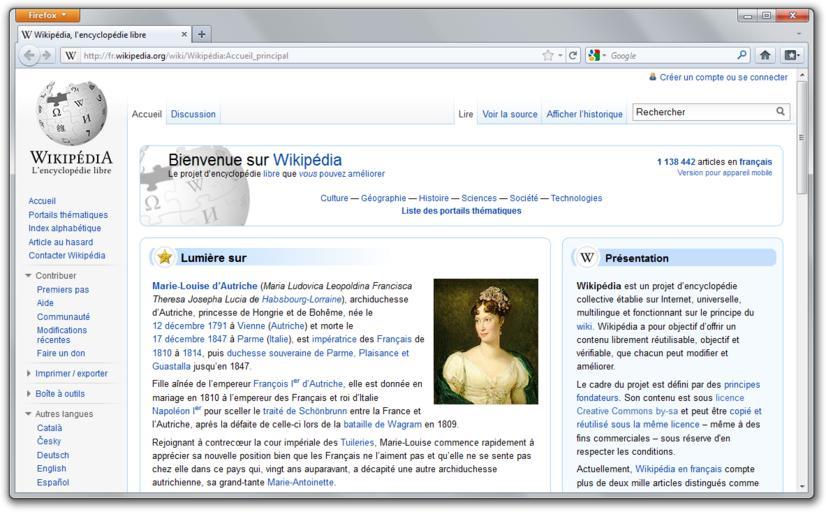Open a new tab with plus button

coord(201,34)
